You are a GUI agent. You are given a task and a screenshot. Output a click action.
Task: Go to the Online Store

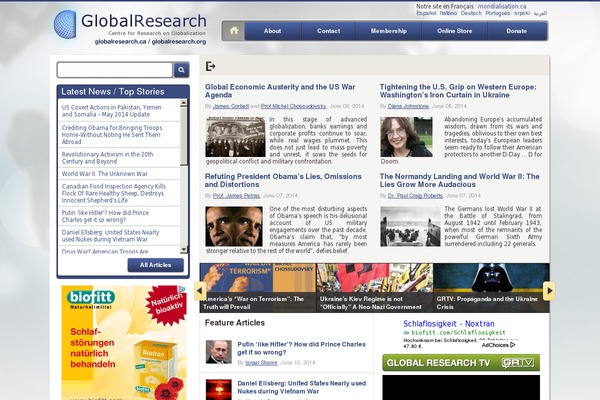(455, 31)
